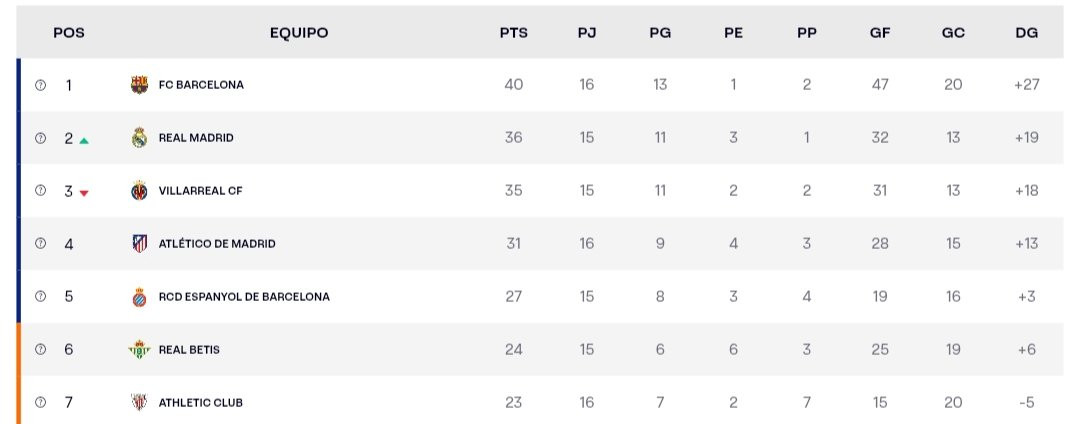
Task: Sort by DG goal difference header
Action: (x=1026, y=33)
